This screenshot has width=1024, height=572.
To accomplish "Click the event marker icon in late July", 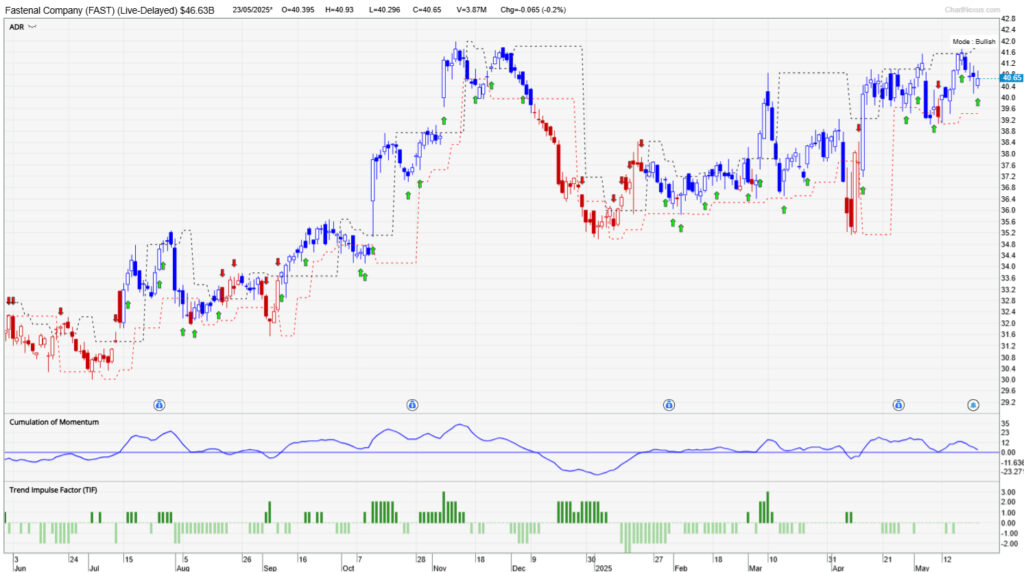I will point(159,405).
